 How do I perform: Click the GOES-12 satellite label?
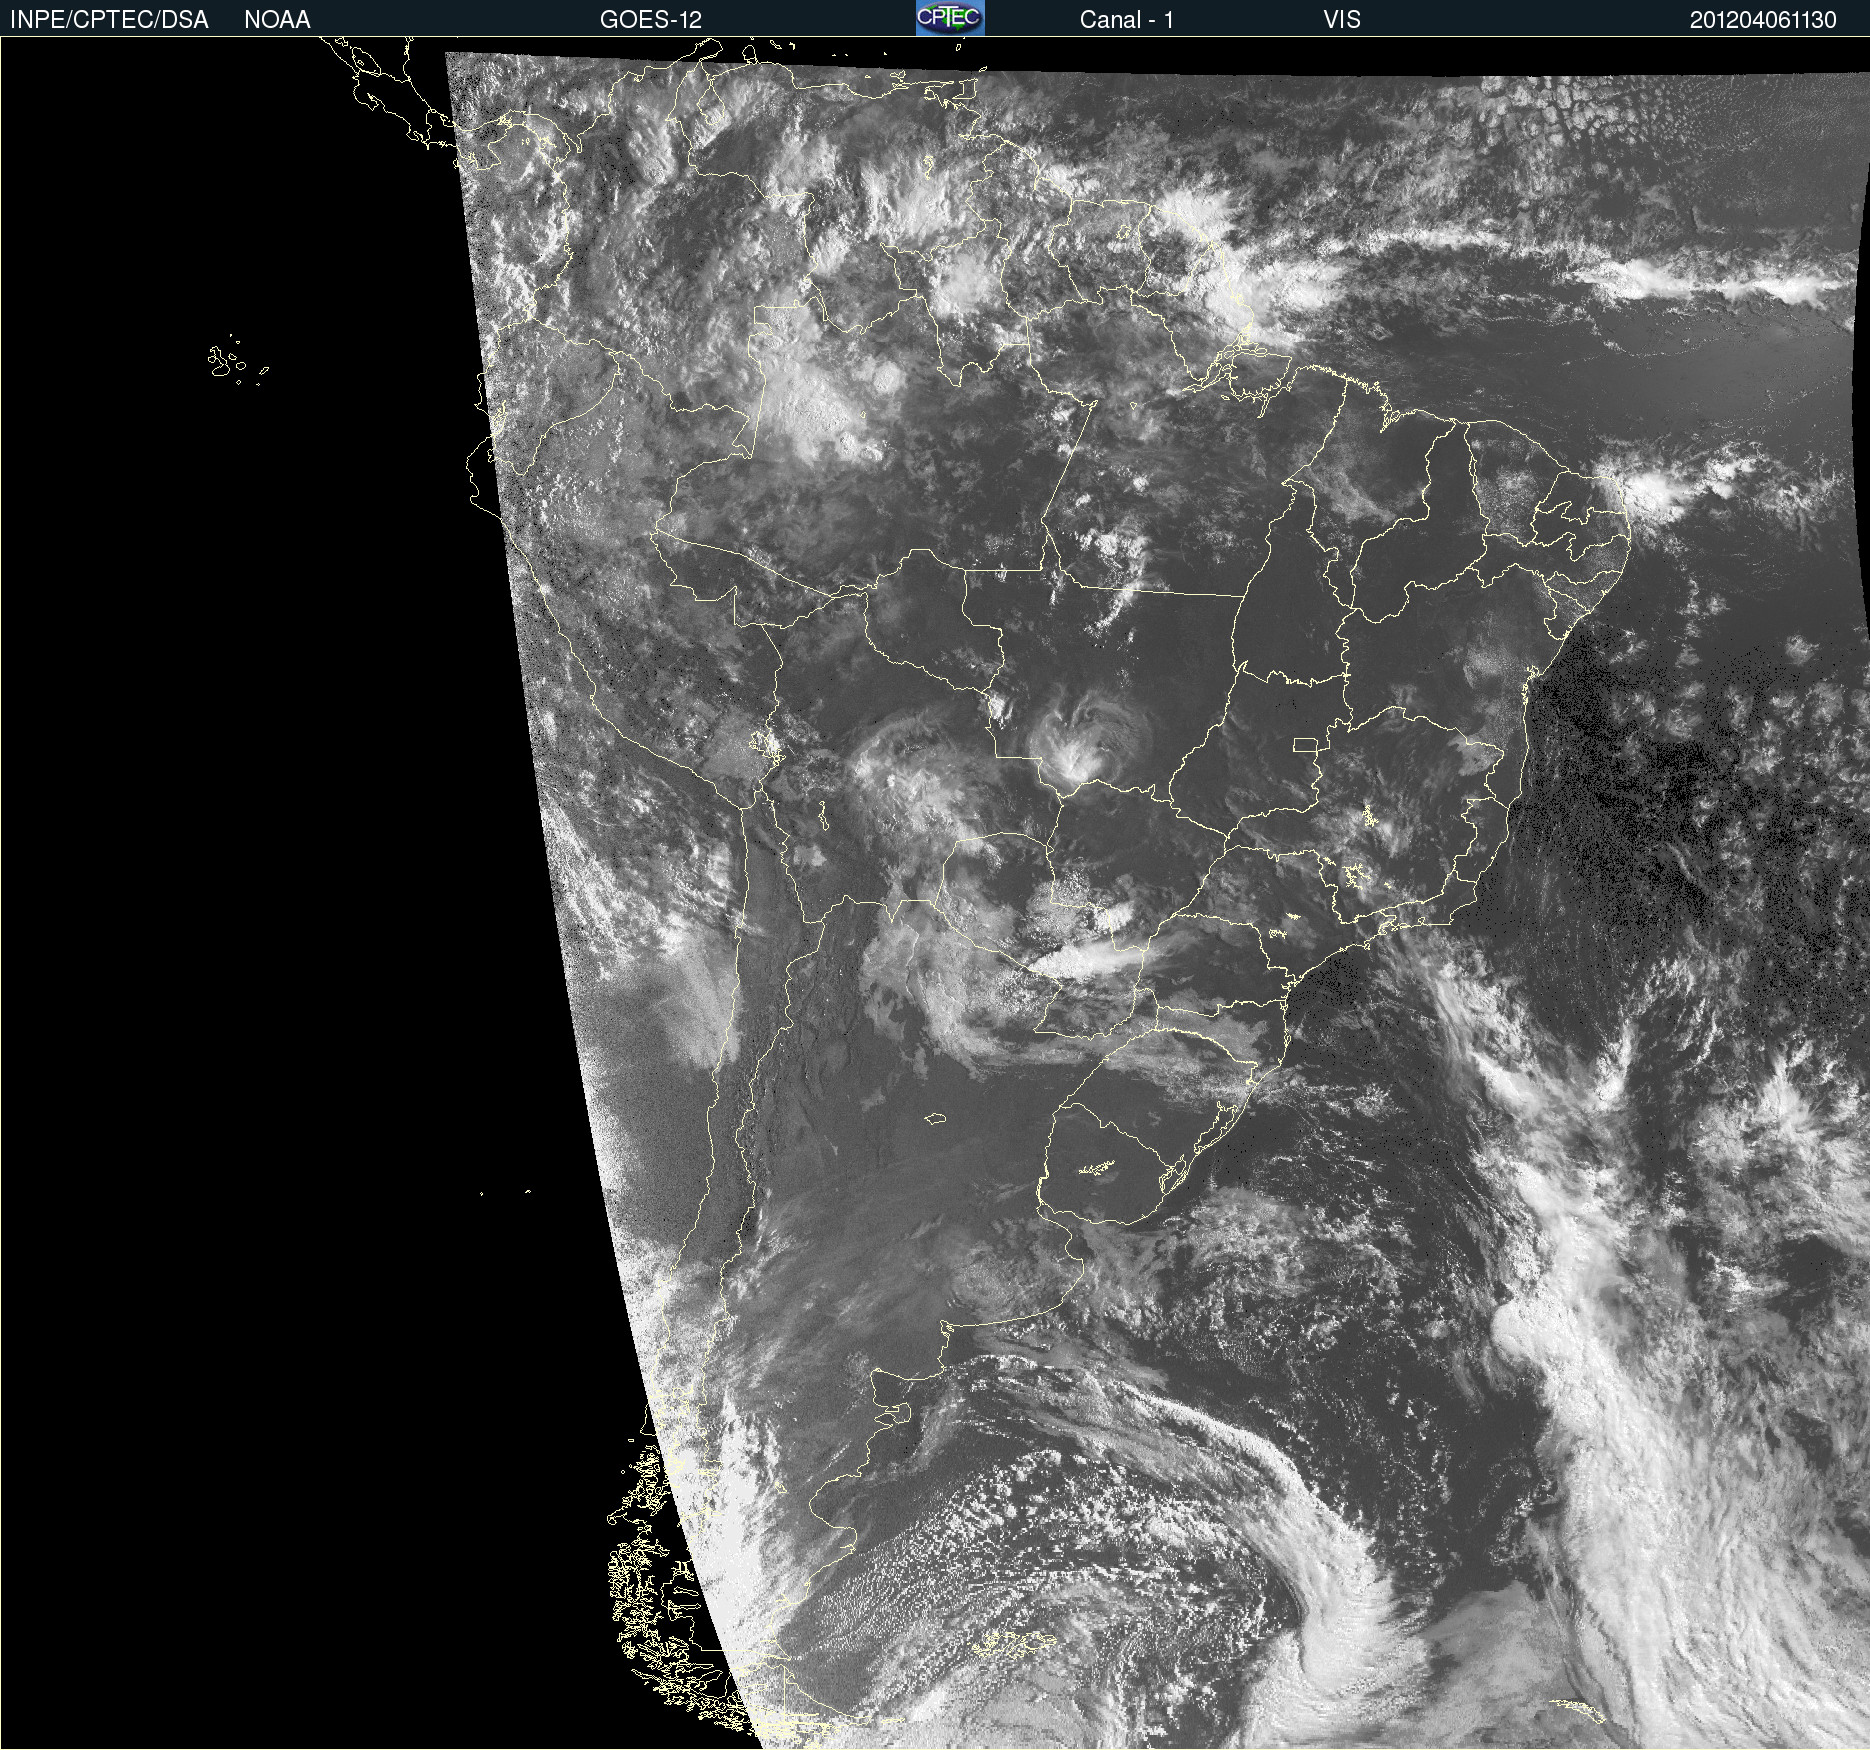(x=651, y=20)
